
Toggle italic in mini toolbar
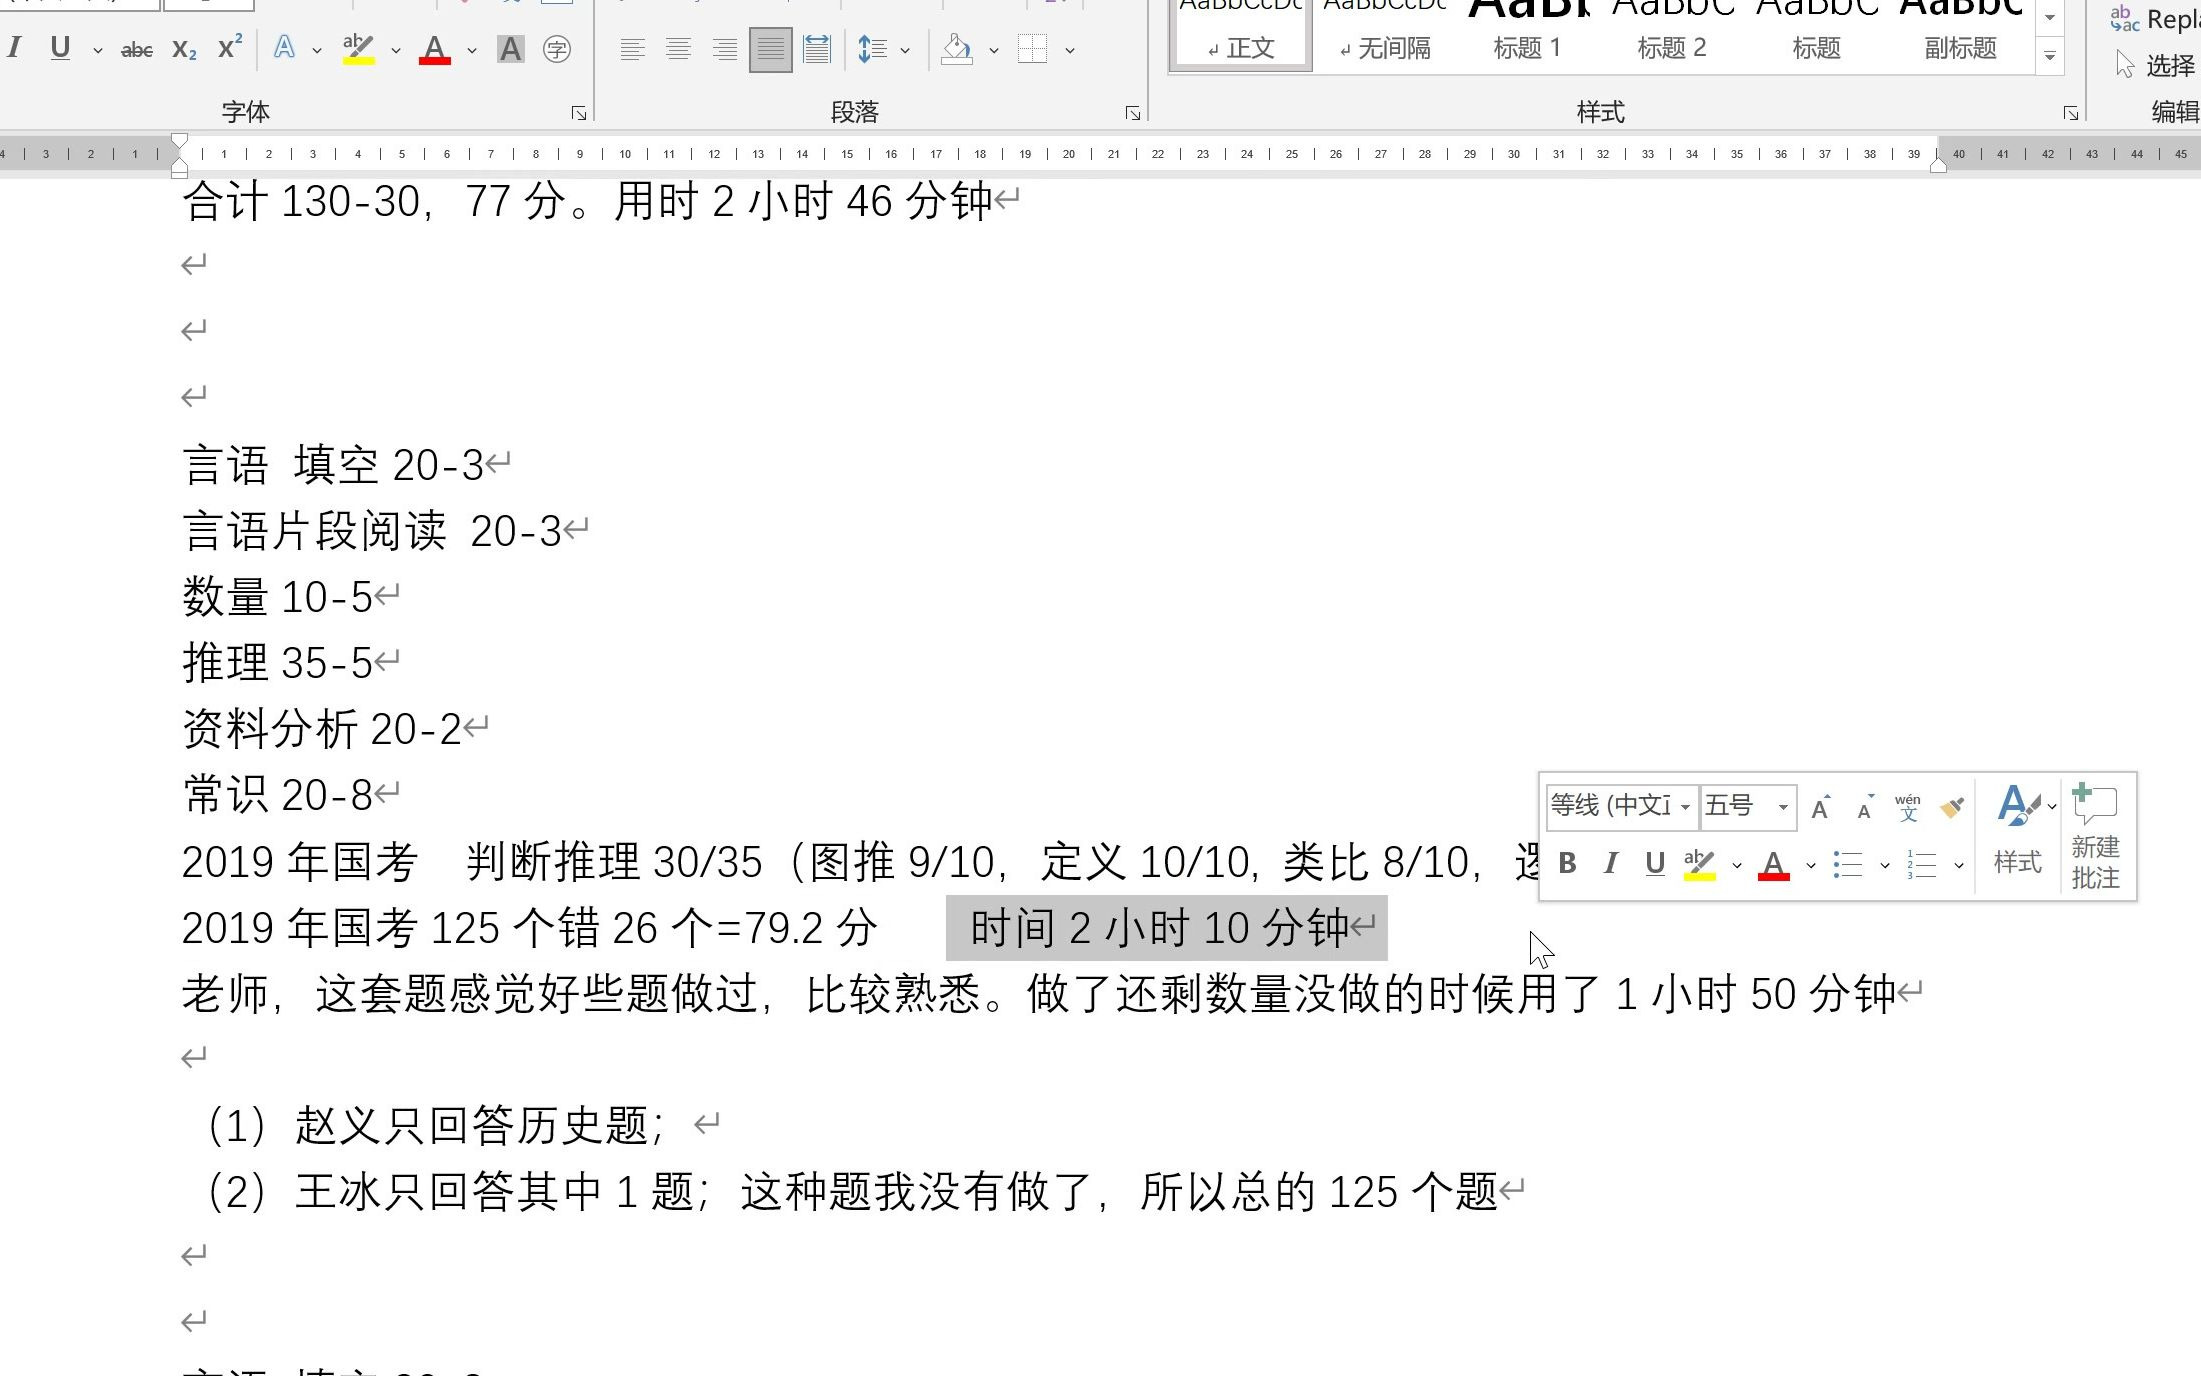(1610, 864)
